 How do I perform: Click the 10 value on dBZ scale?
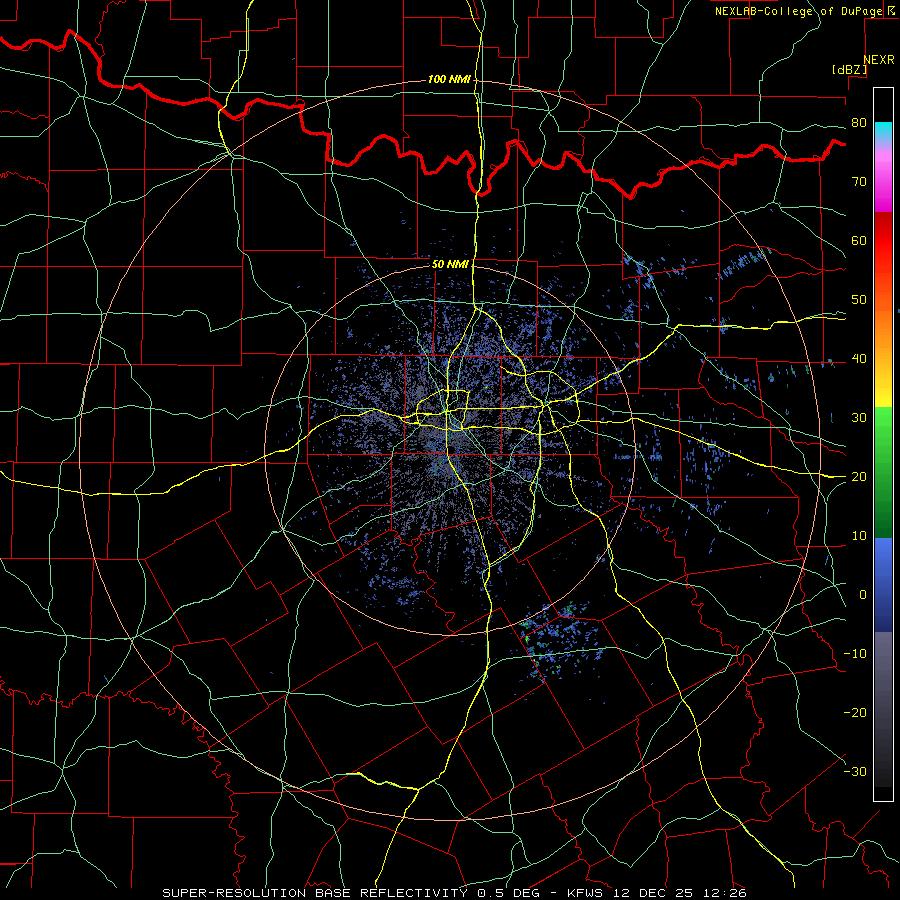point(859,536)
